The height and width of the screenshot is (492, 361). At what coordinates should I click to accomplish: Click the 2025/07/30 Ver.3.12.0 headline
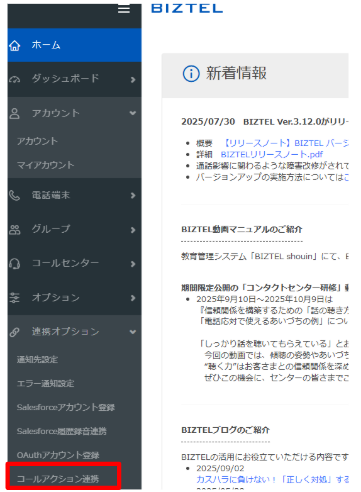point(265,122)
